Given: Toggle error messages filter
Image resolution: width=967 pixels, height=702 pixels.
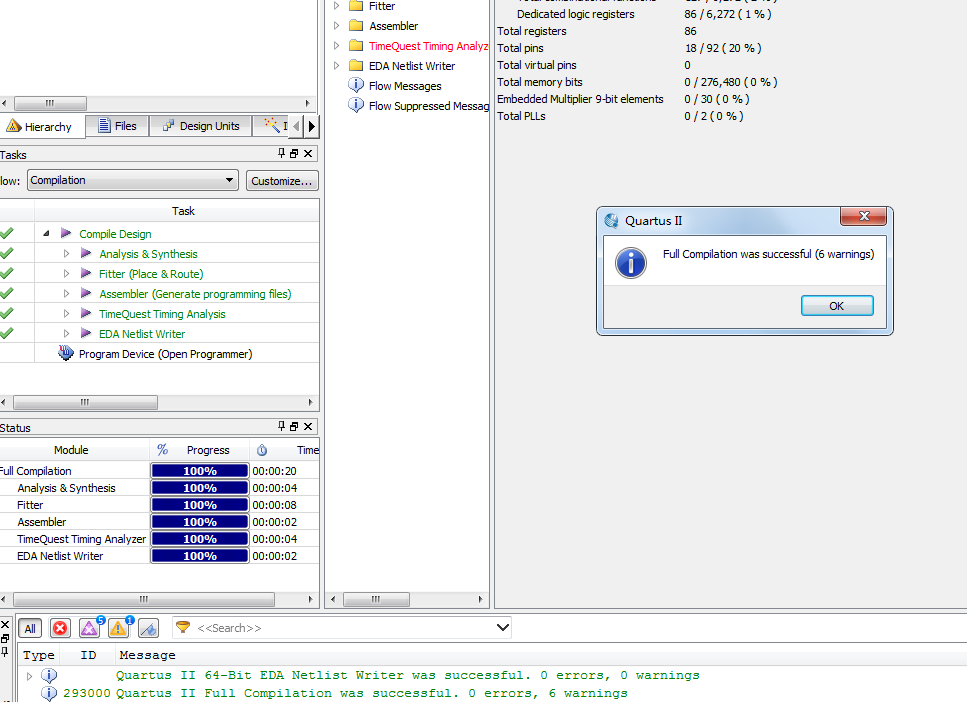Looking at the screenshot, I should [x=60, y=629].
